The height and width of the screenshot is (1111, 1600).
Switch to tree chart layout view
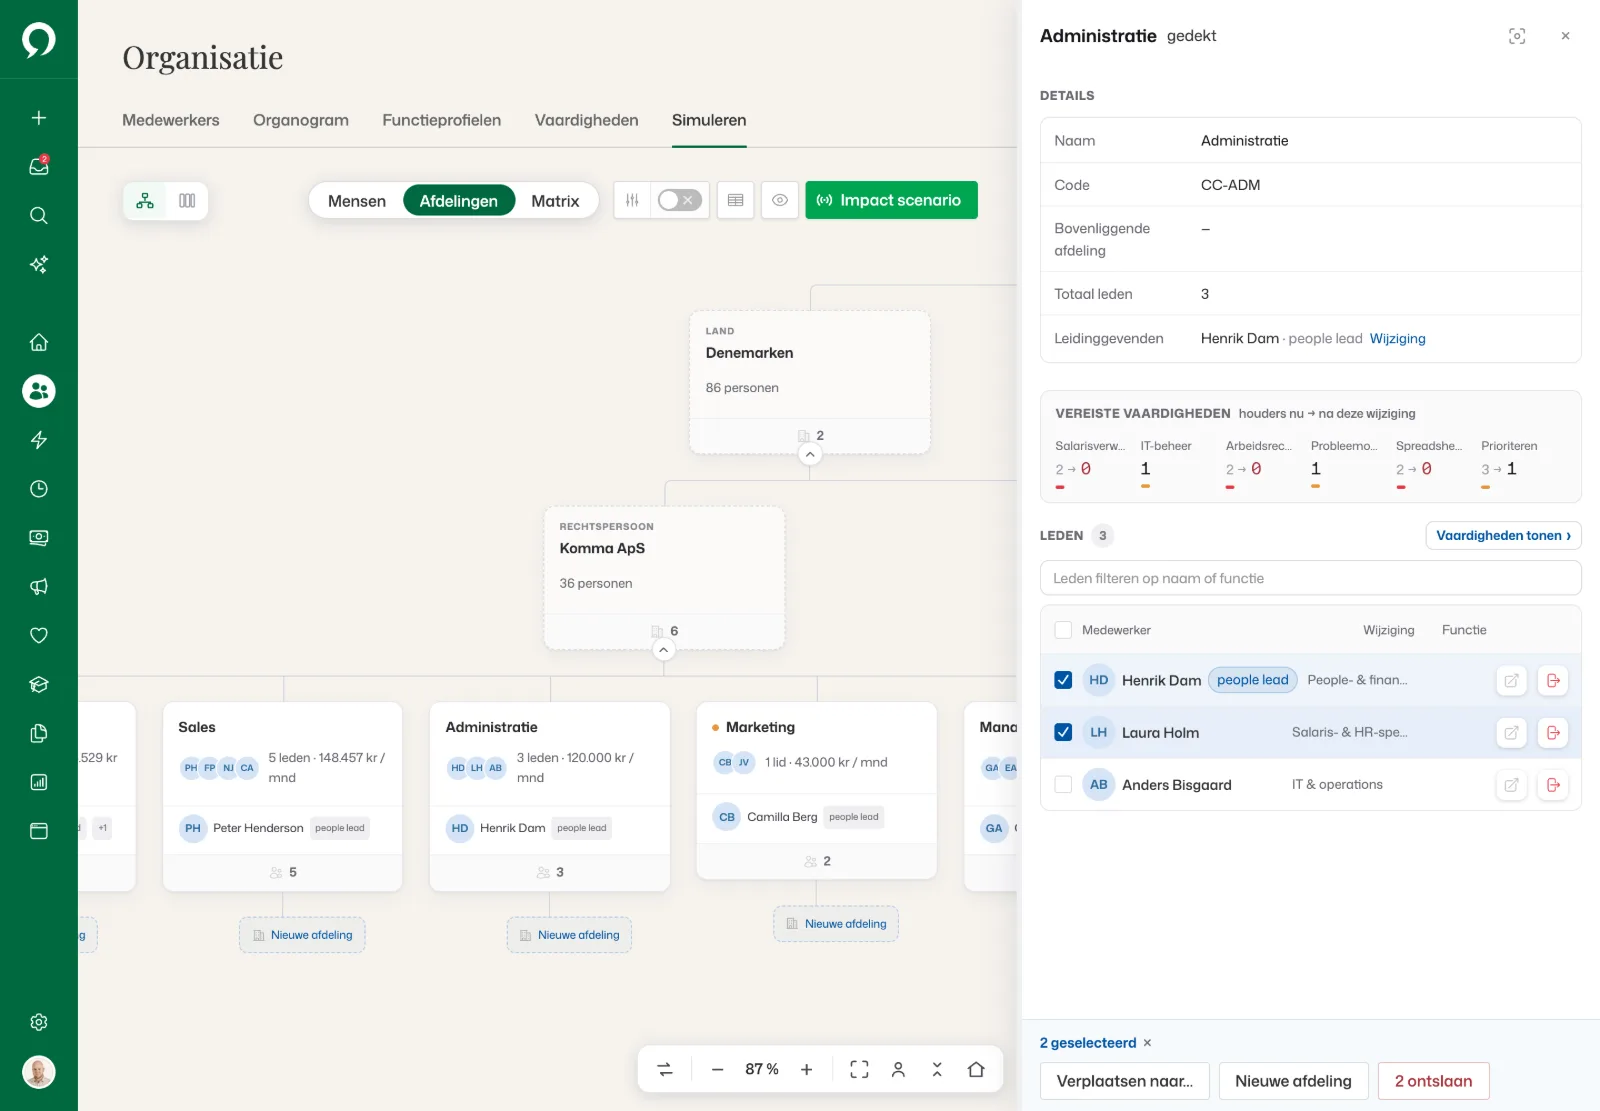click(x=145, y=201)
